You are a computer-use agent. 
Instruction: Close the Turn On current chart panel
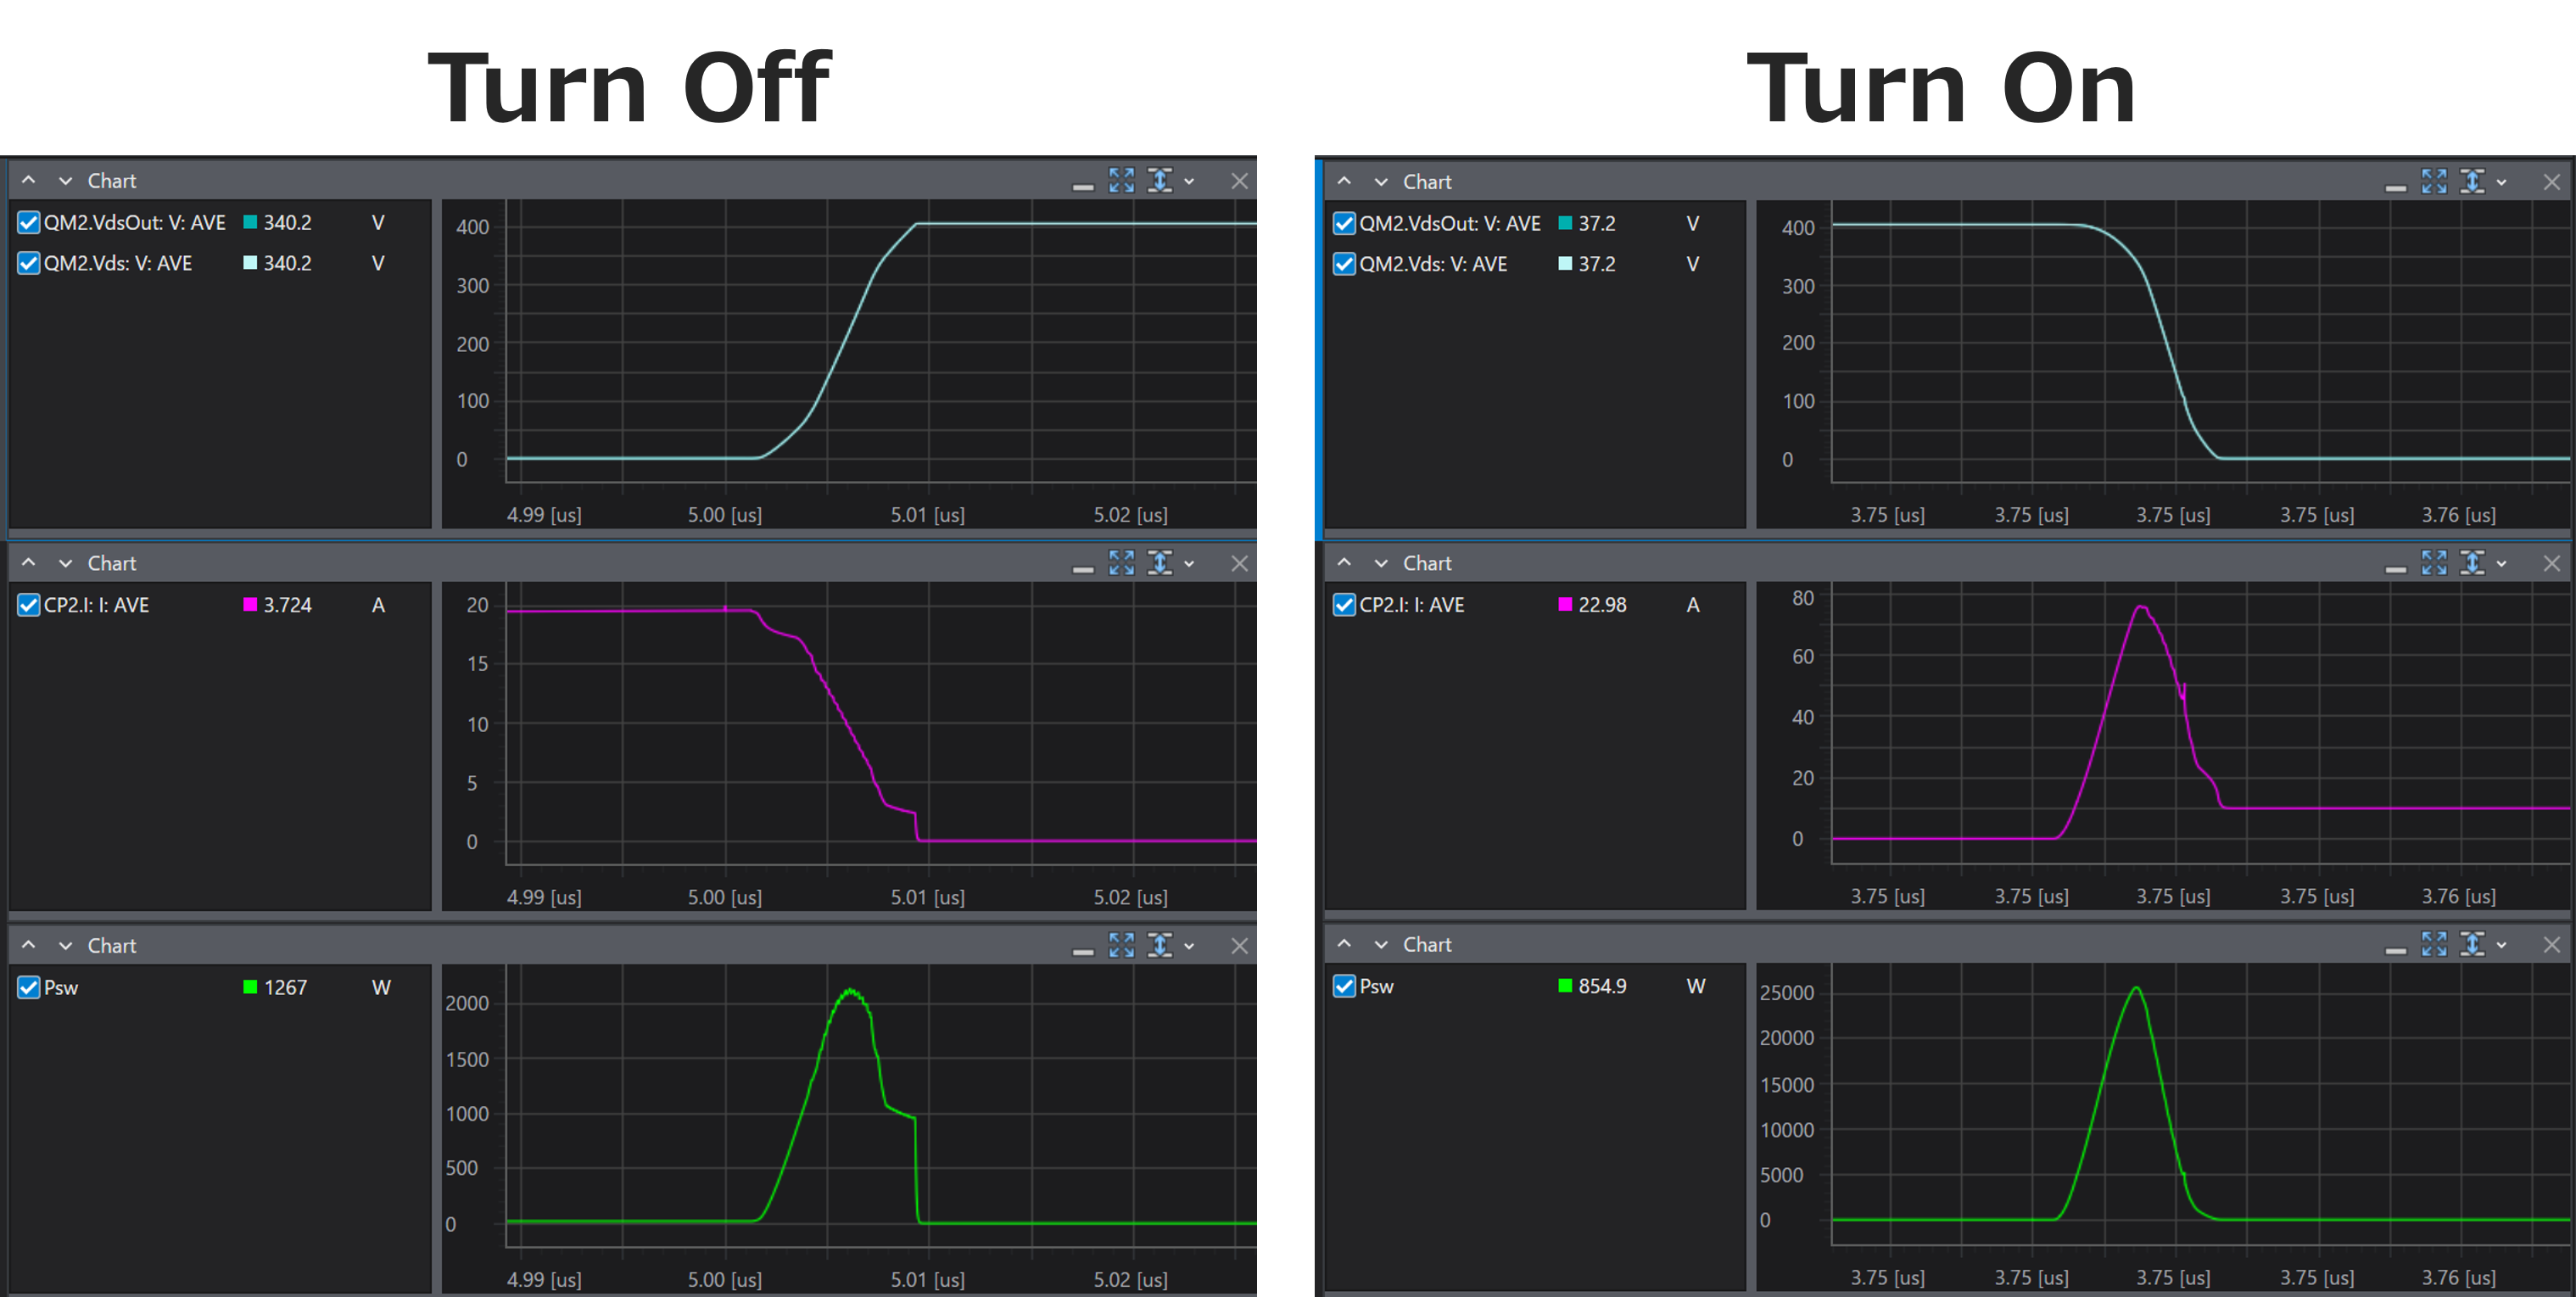click(x=2552, y=563)
